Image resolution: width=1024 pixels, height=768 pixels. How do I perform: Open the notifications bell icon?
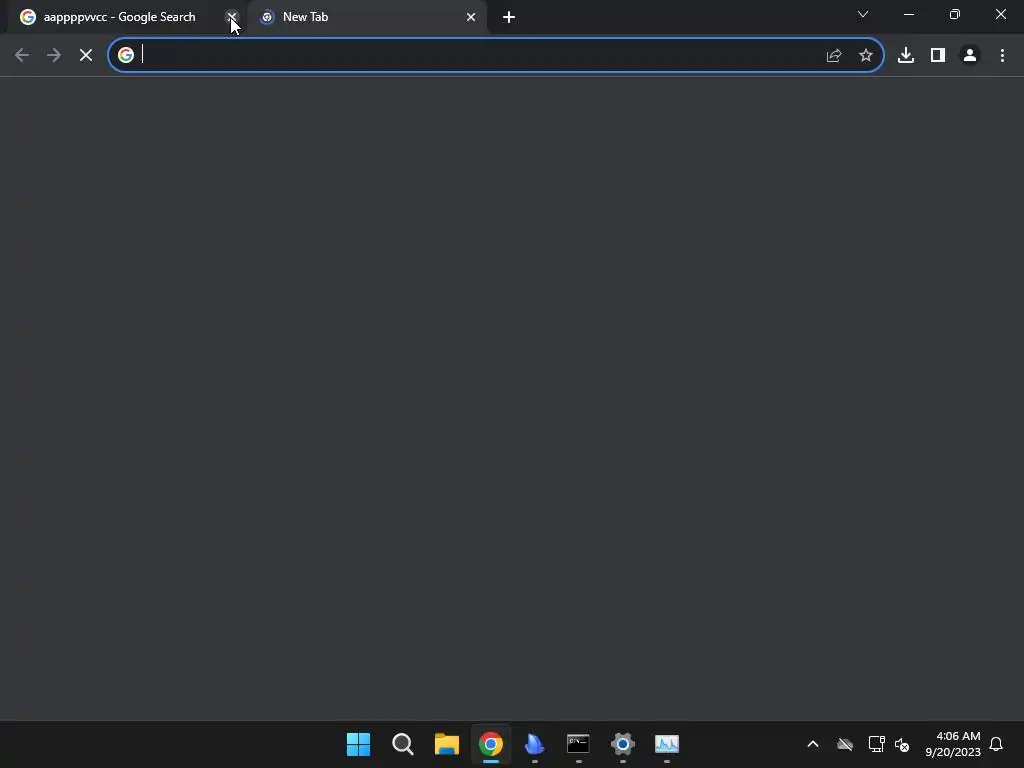point(996,744)
